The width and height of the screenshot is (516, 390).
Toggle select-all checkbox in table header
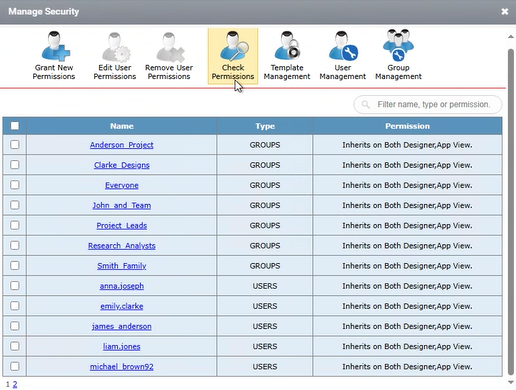[15, 126]
